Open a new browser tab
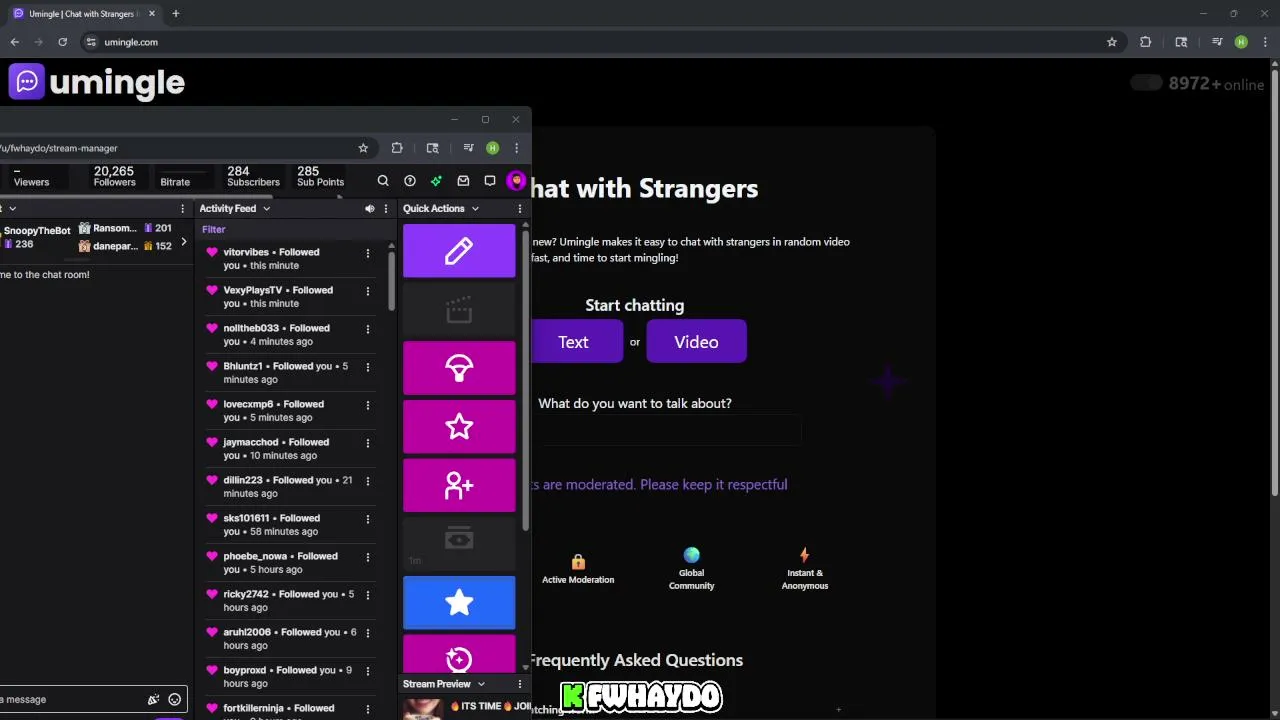Screen dimensions: 1280x720 [176, 14]
